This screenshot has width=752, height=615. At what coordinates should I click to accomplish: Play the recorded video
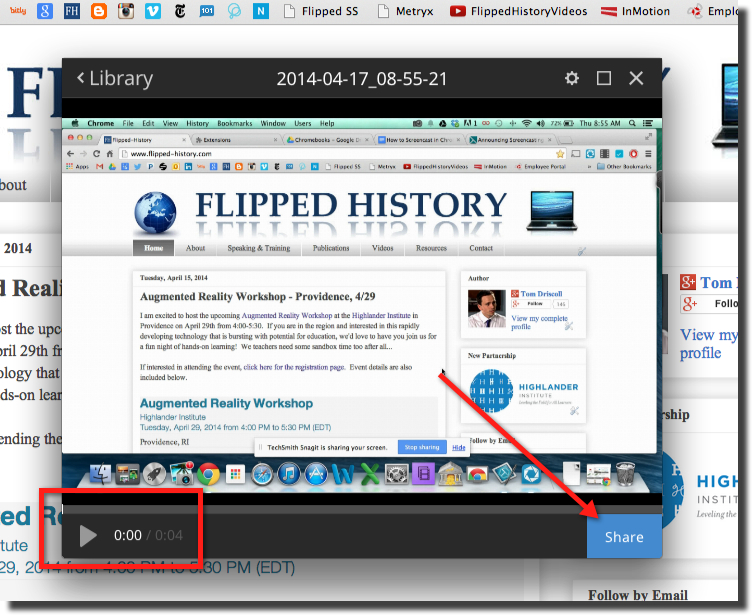pyautogui.click(x=88, y=536)
